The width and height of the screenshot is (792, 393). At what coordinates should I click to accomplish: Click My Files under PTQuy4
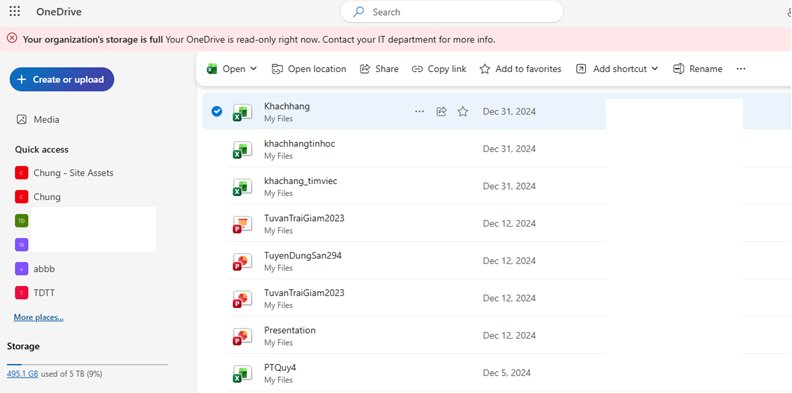pos(278,380)
